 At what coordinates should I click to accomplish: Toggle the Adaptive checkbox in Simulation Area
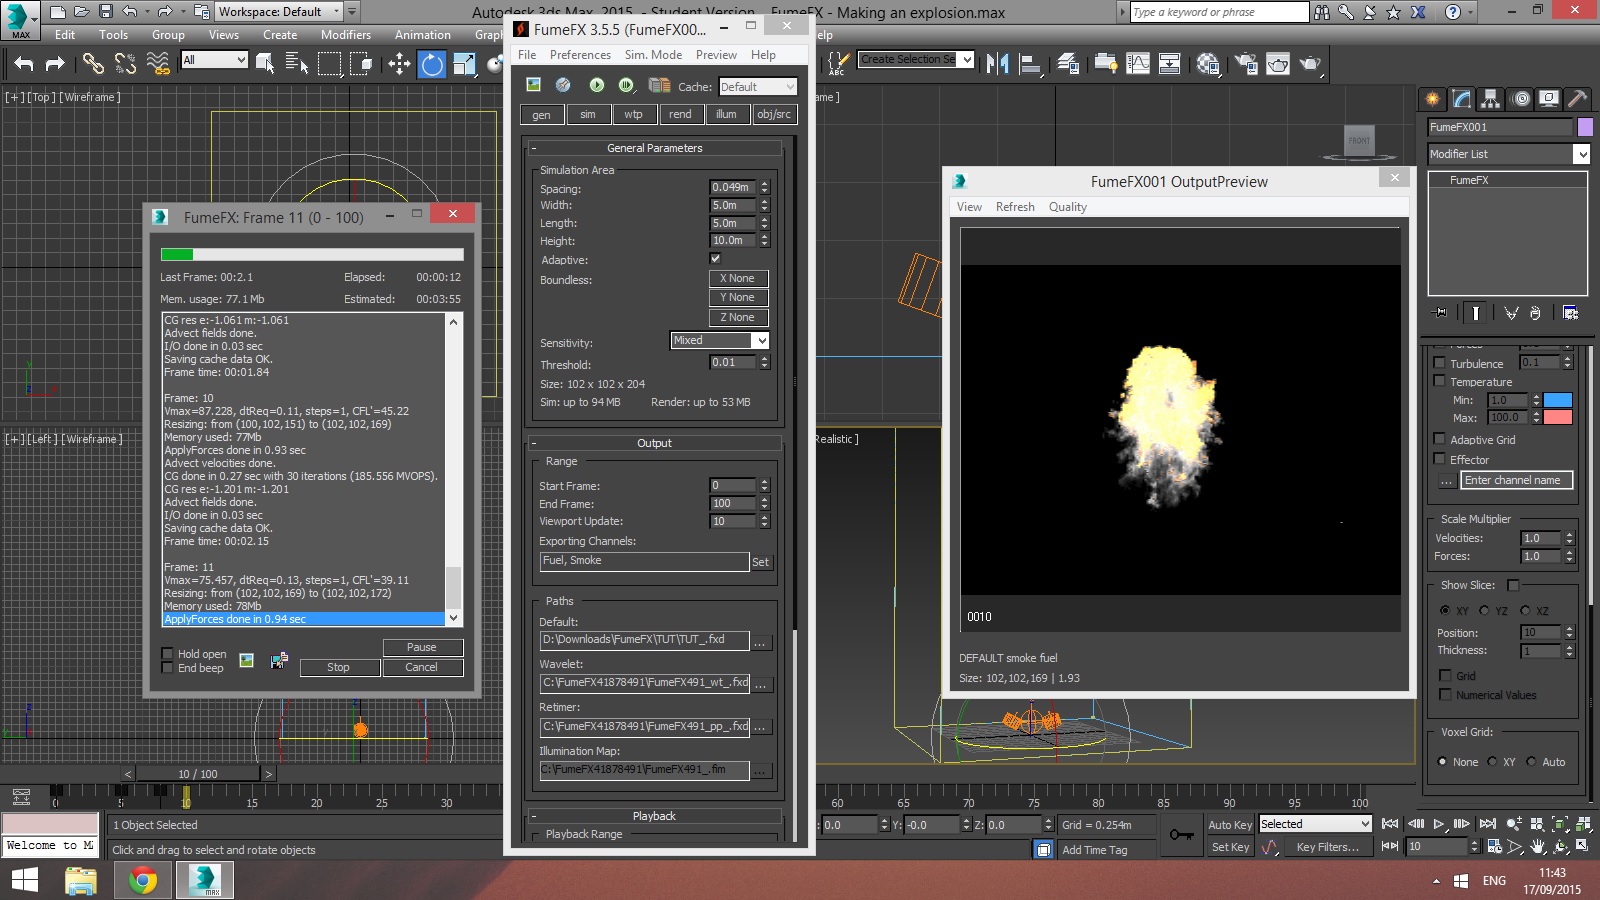tap(715, 258)
